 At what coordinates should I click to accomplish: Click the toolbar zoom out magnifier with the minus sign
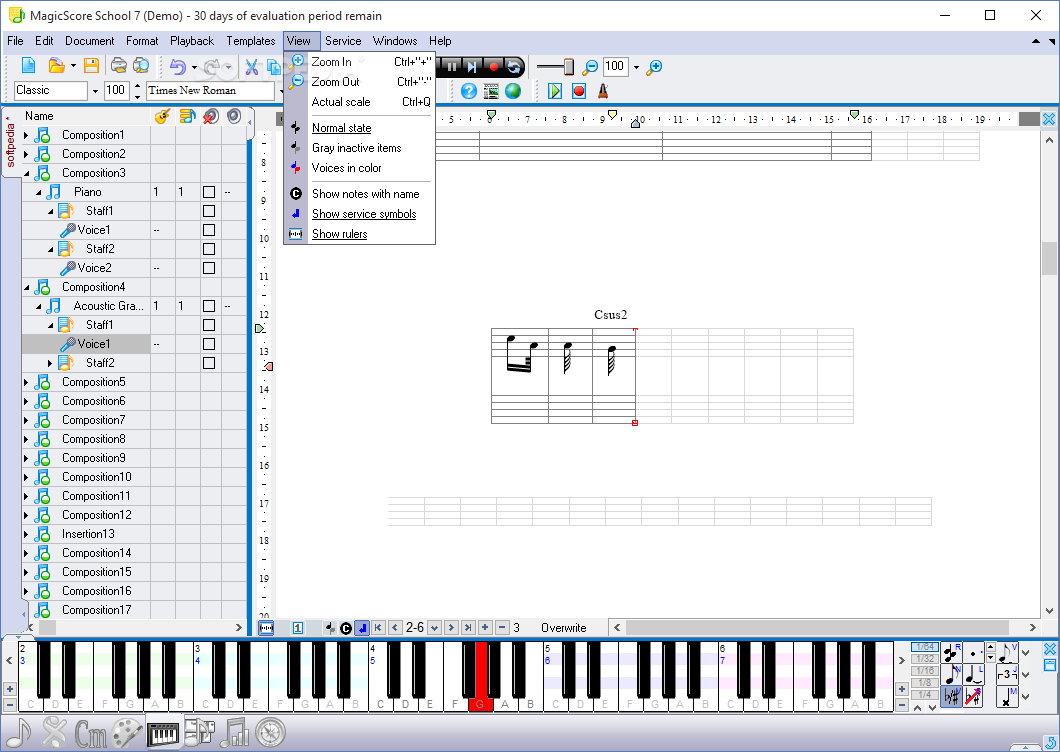(590, 66)
